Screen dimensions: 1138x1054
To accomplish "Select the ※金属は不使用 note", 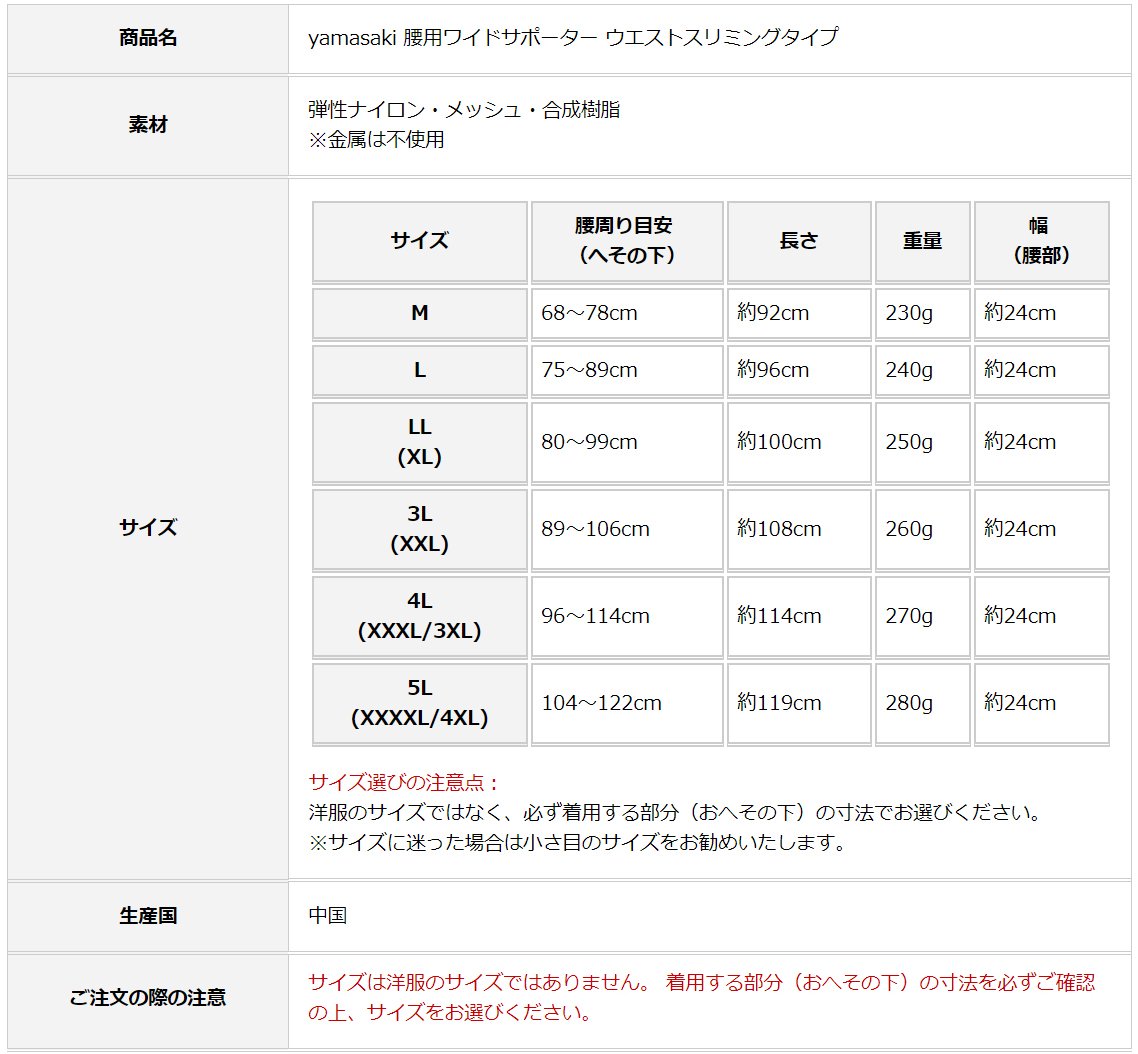I will point(377,140).
